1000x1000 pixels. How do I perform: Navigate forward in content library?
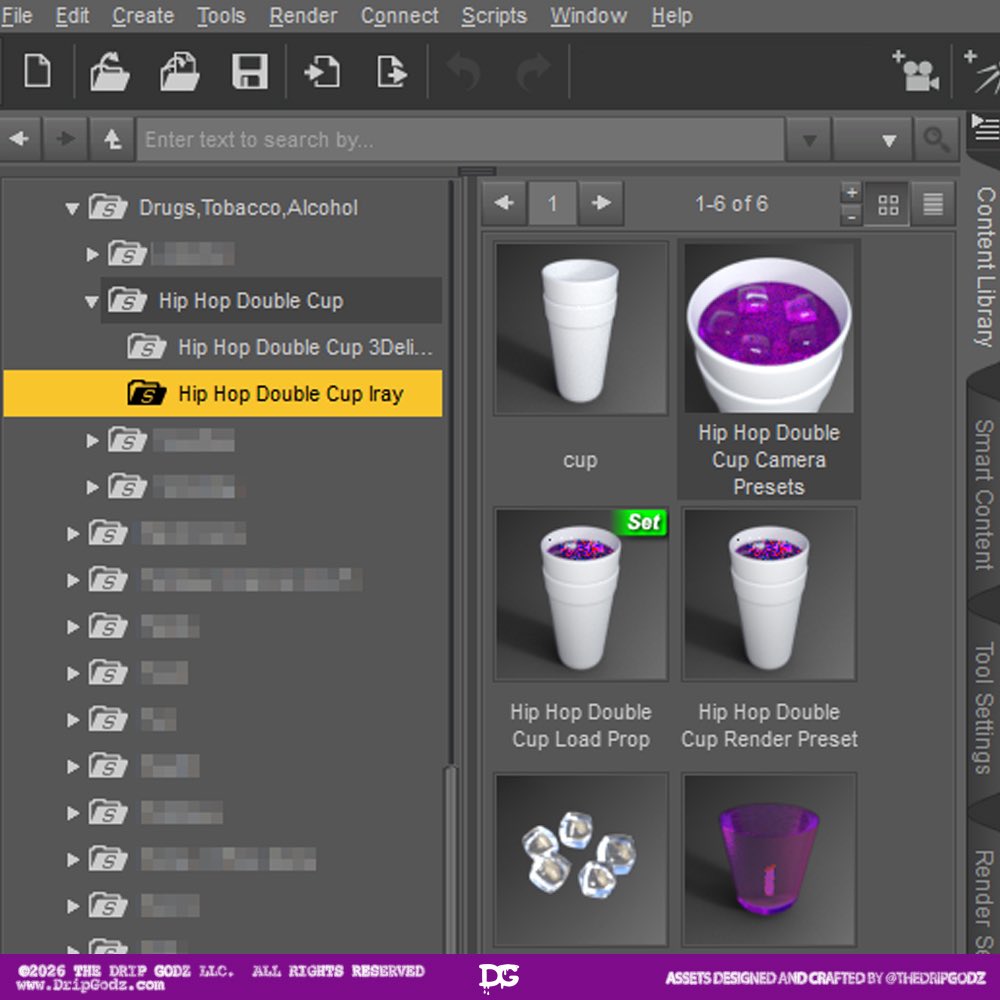pos(65,138)
